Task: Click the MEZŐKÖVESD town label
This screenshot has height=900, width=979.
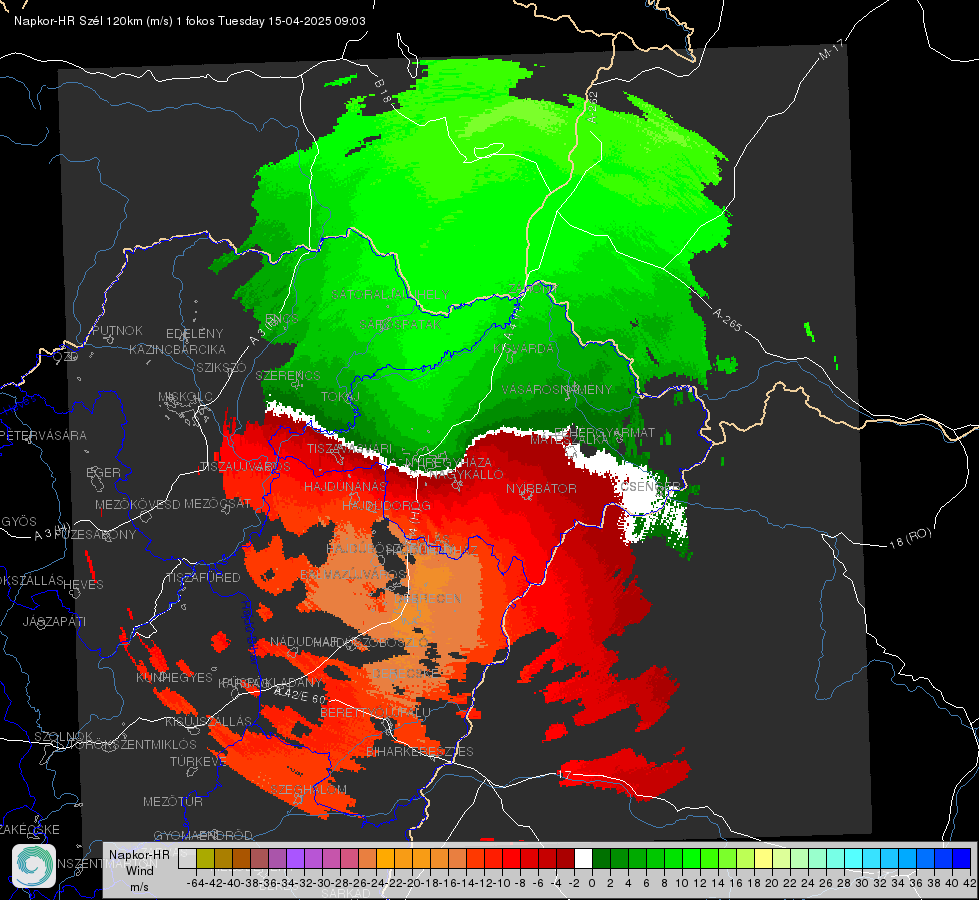Action: tap(137, 504)
